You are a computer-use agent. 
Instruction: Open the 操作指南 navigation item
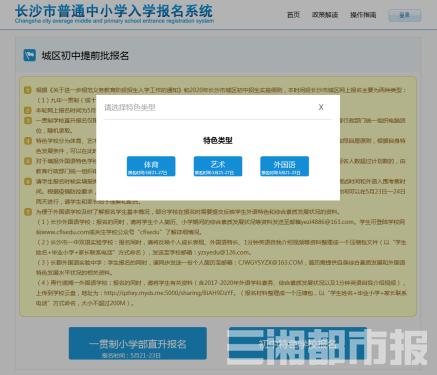pos(363,15)
